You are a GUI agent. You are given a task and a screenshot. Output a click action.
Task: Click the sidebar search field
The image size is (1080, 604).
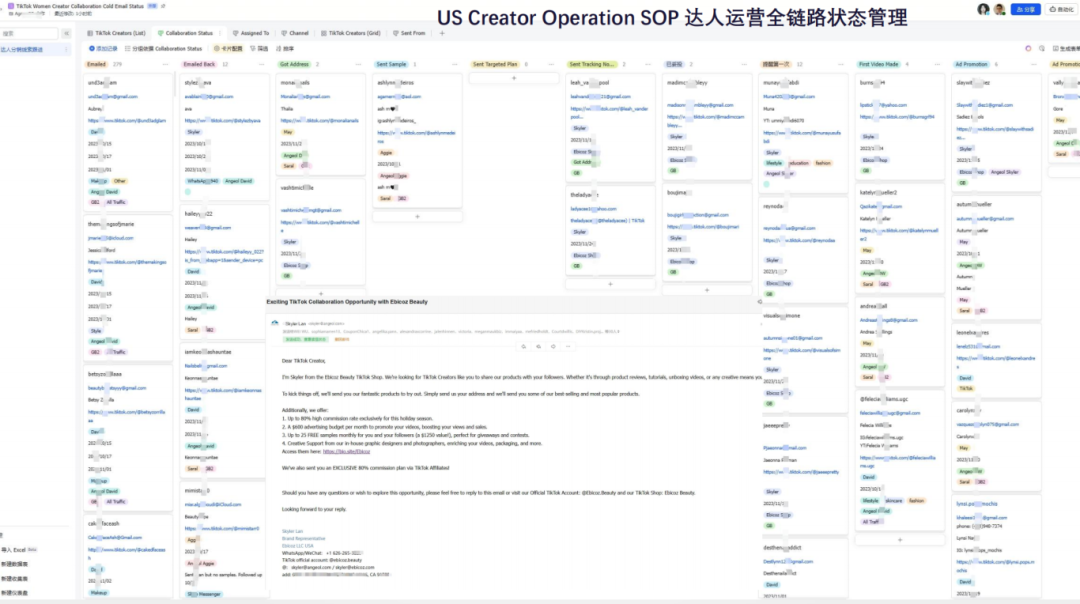tap(30, 33)
